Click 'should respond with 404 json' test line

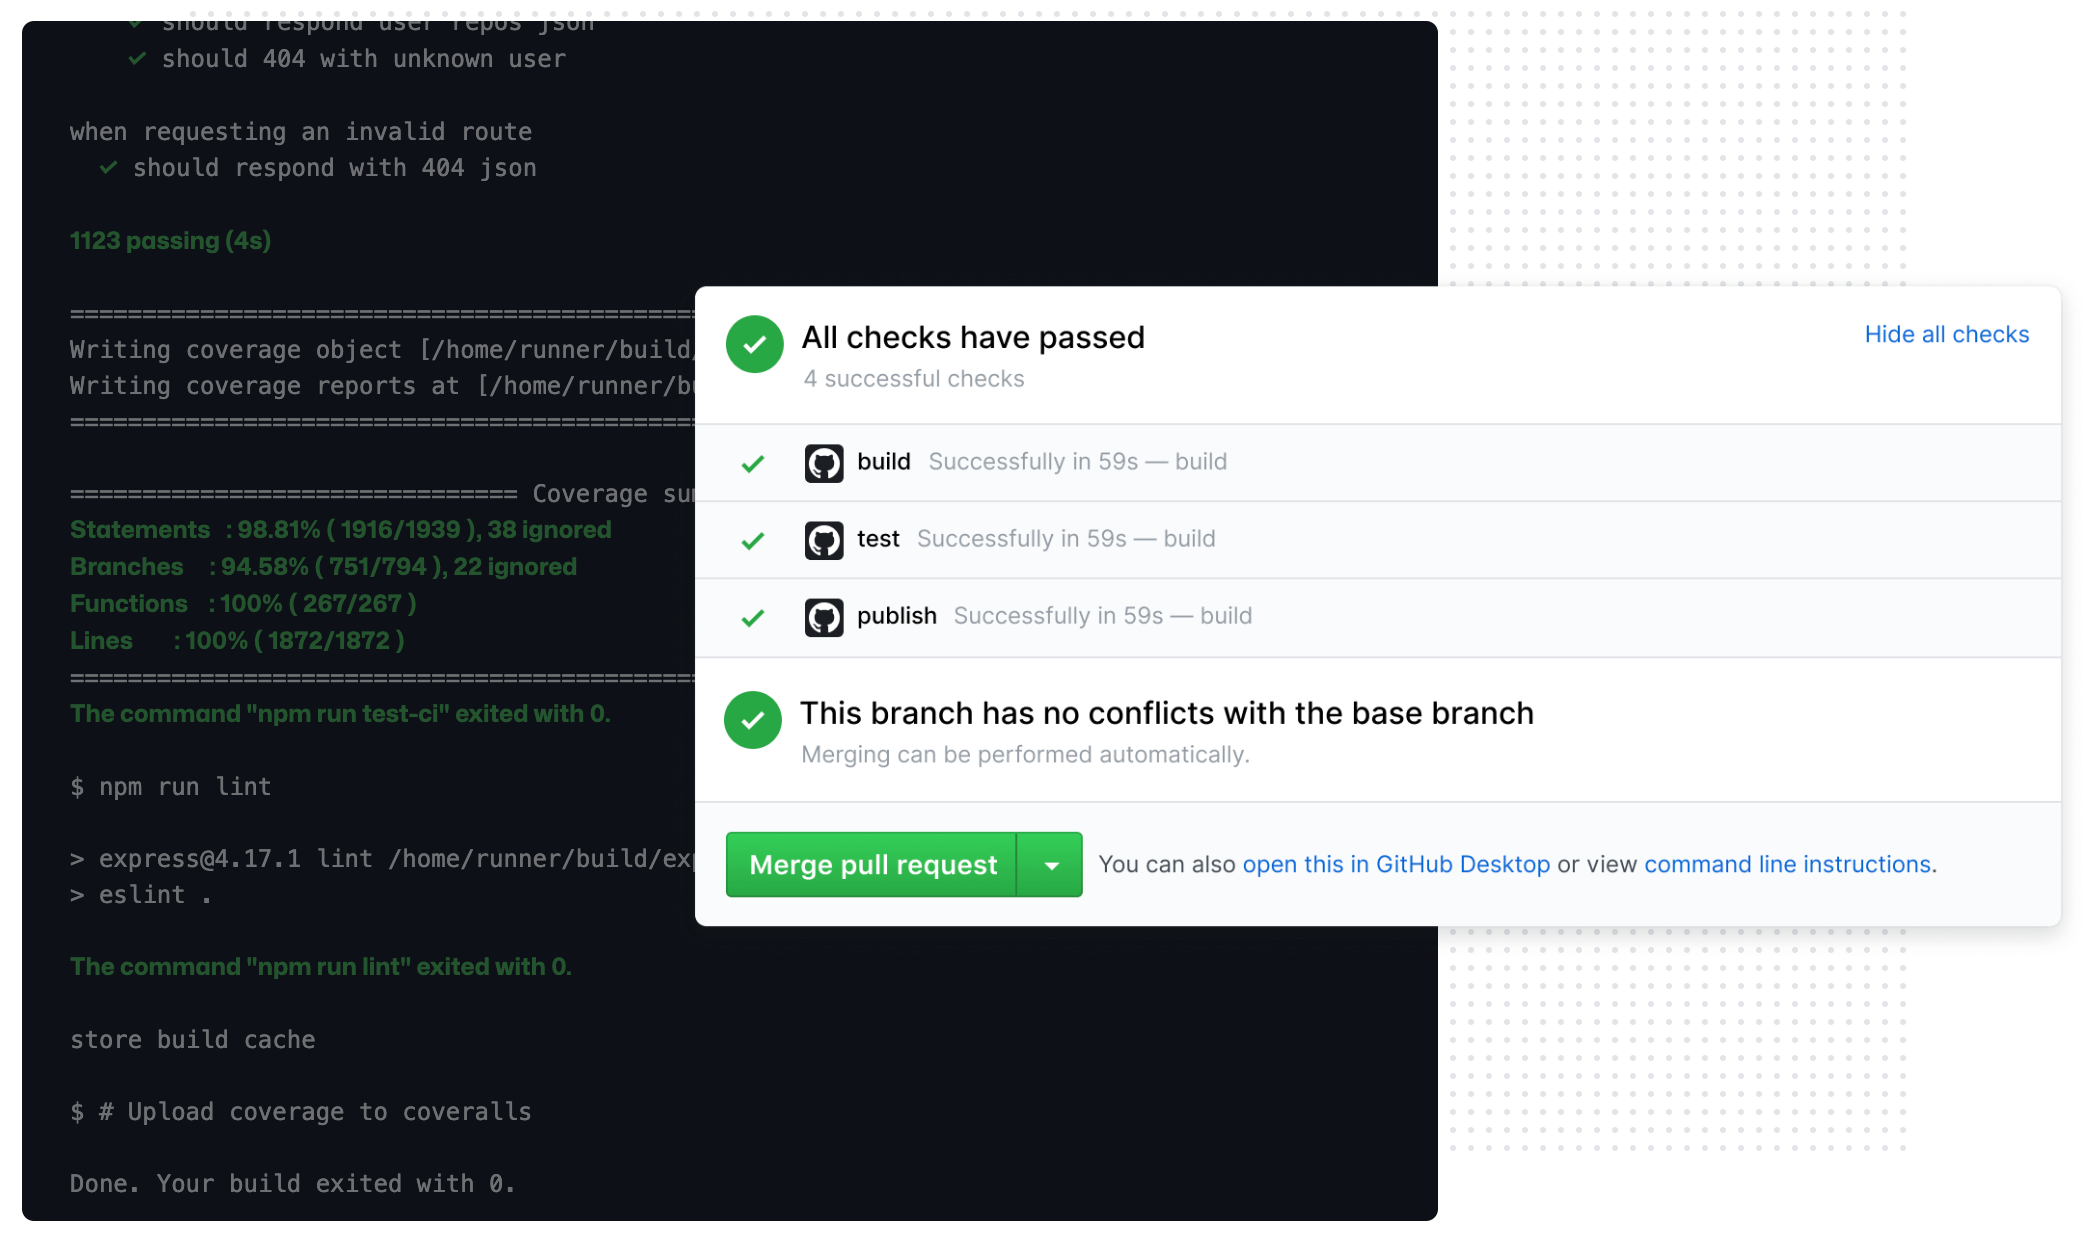(x=334, y=168)
